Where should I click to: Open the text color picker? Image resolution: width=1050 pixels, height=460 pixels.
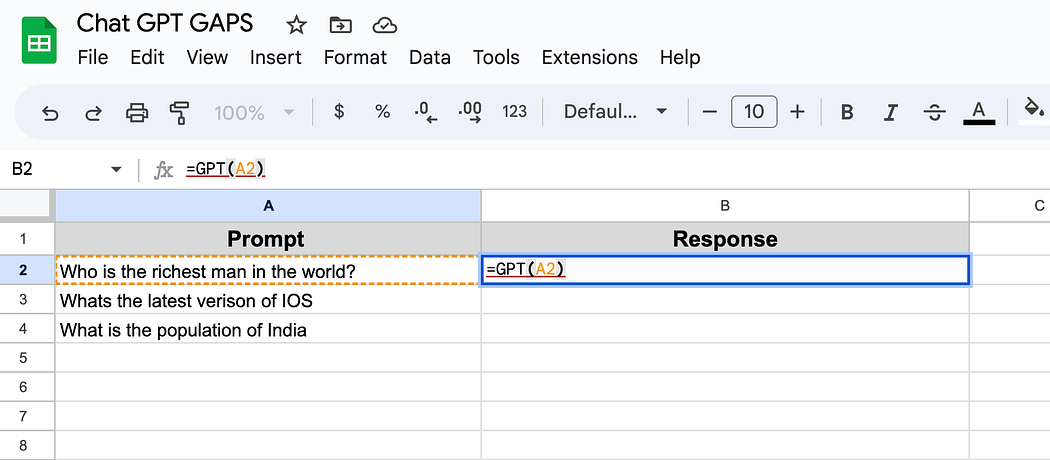(979, 112)
